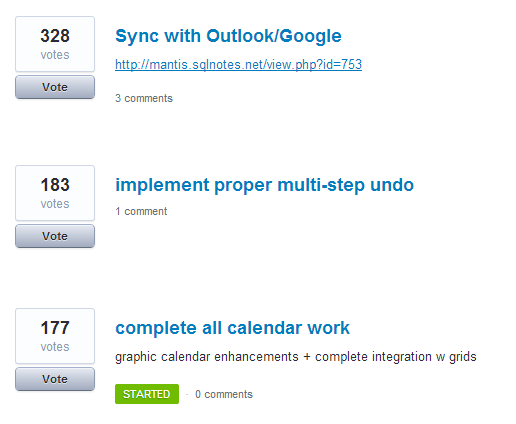View the 3 comments link
The image size is (516, 424).
point(144,98)
